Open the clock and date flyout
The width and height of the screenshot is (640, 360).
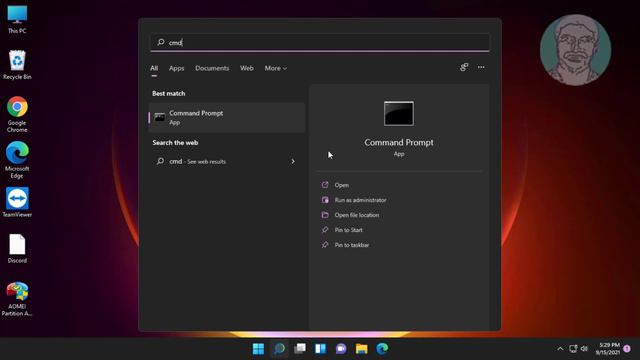tap(608, 349)
